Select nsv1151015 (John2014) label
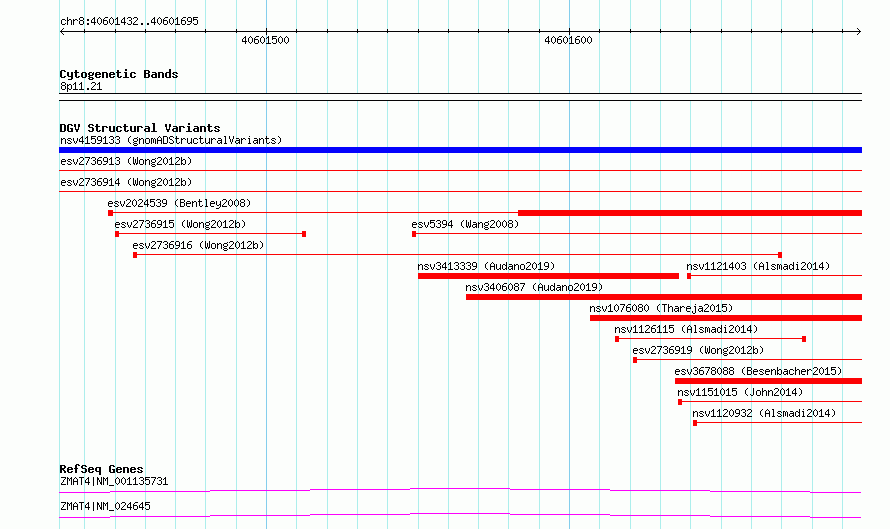The image size is (890, 529). 740,392
